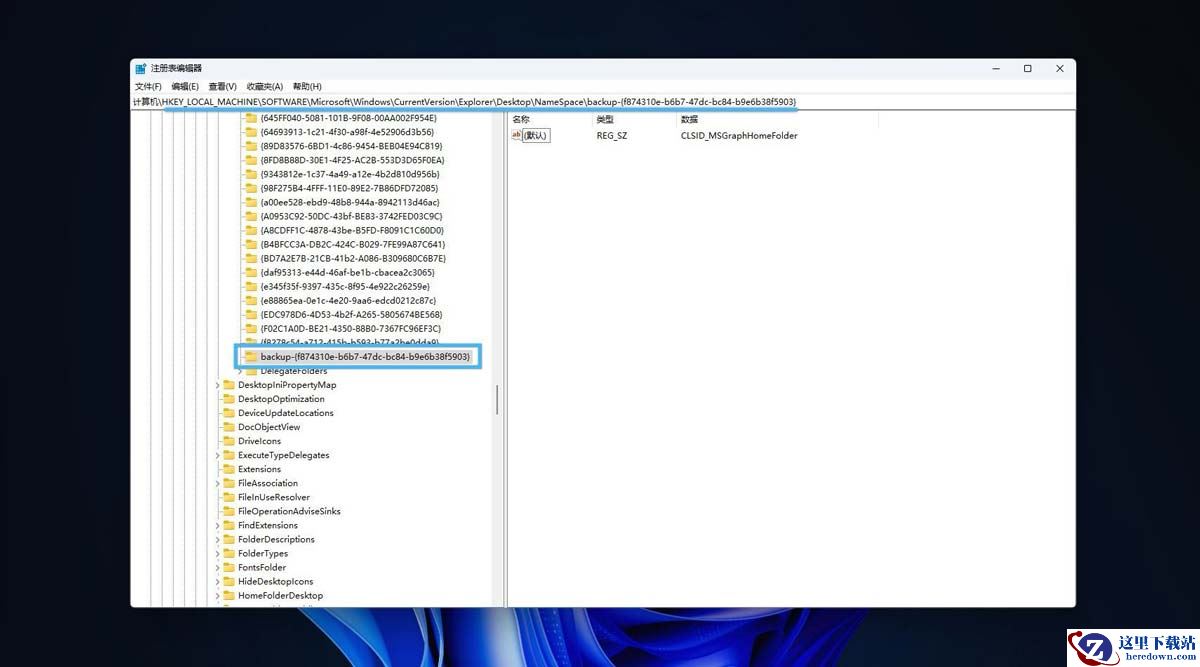Click folder icon of {9343812e-1c37-4a49-a12e-4b2d810d956b}
Screen dimensions: 1200x667
251,174
